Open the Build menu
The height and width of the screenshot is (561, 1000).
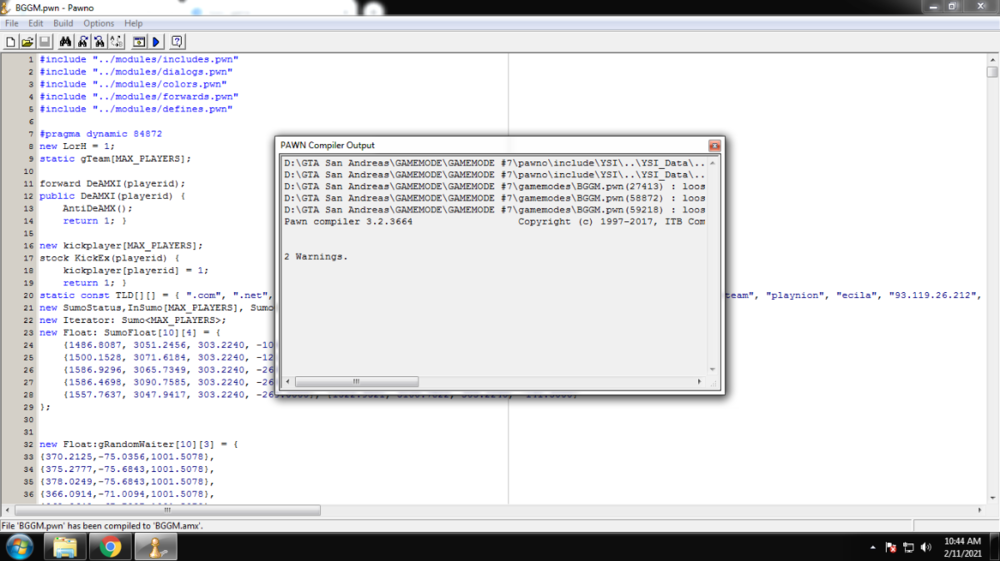coord(63,23)
